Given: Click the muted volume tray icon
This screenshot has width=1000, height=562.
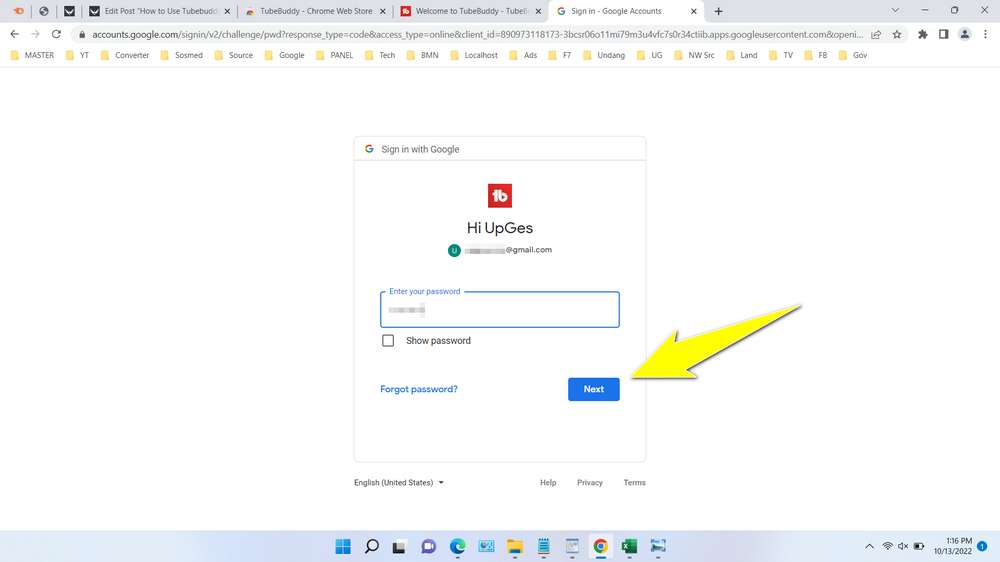Looking at the screenshot, I should 902,547.
